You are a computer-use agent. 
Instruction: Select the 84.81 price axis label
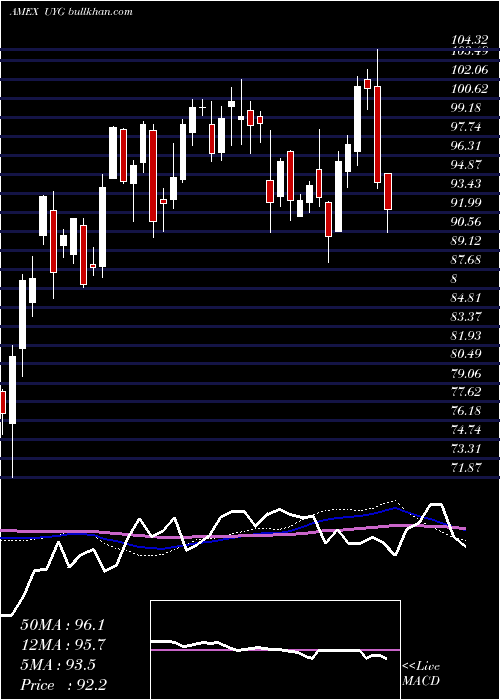pos(468,298)
